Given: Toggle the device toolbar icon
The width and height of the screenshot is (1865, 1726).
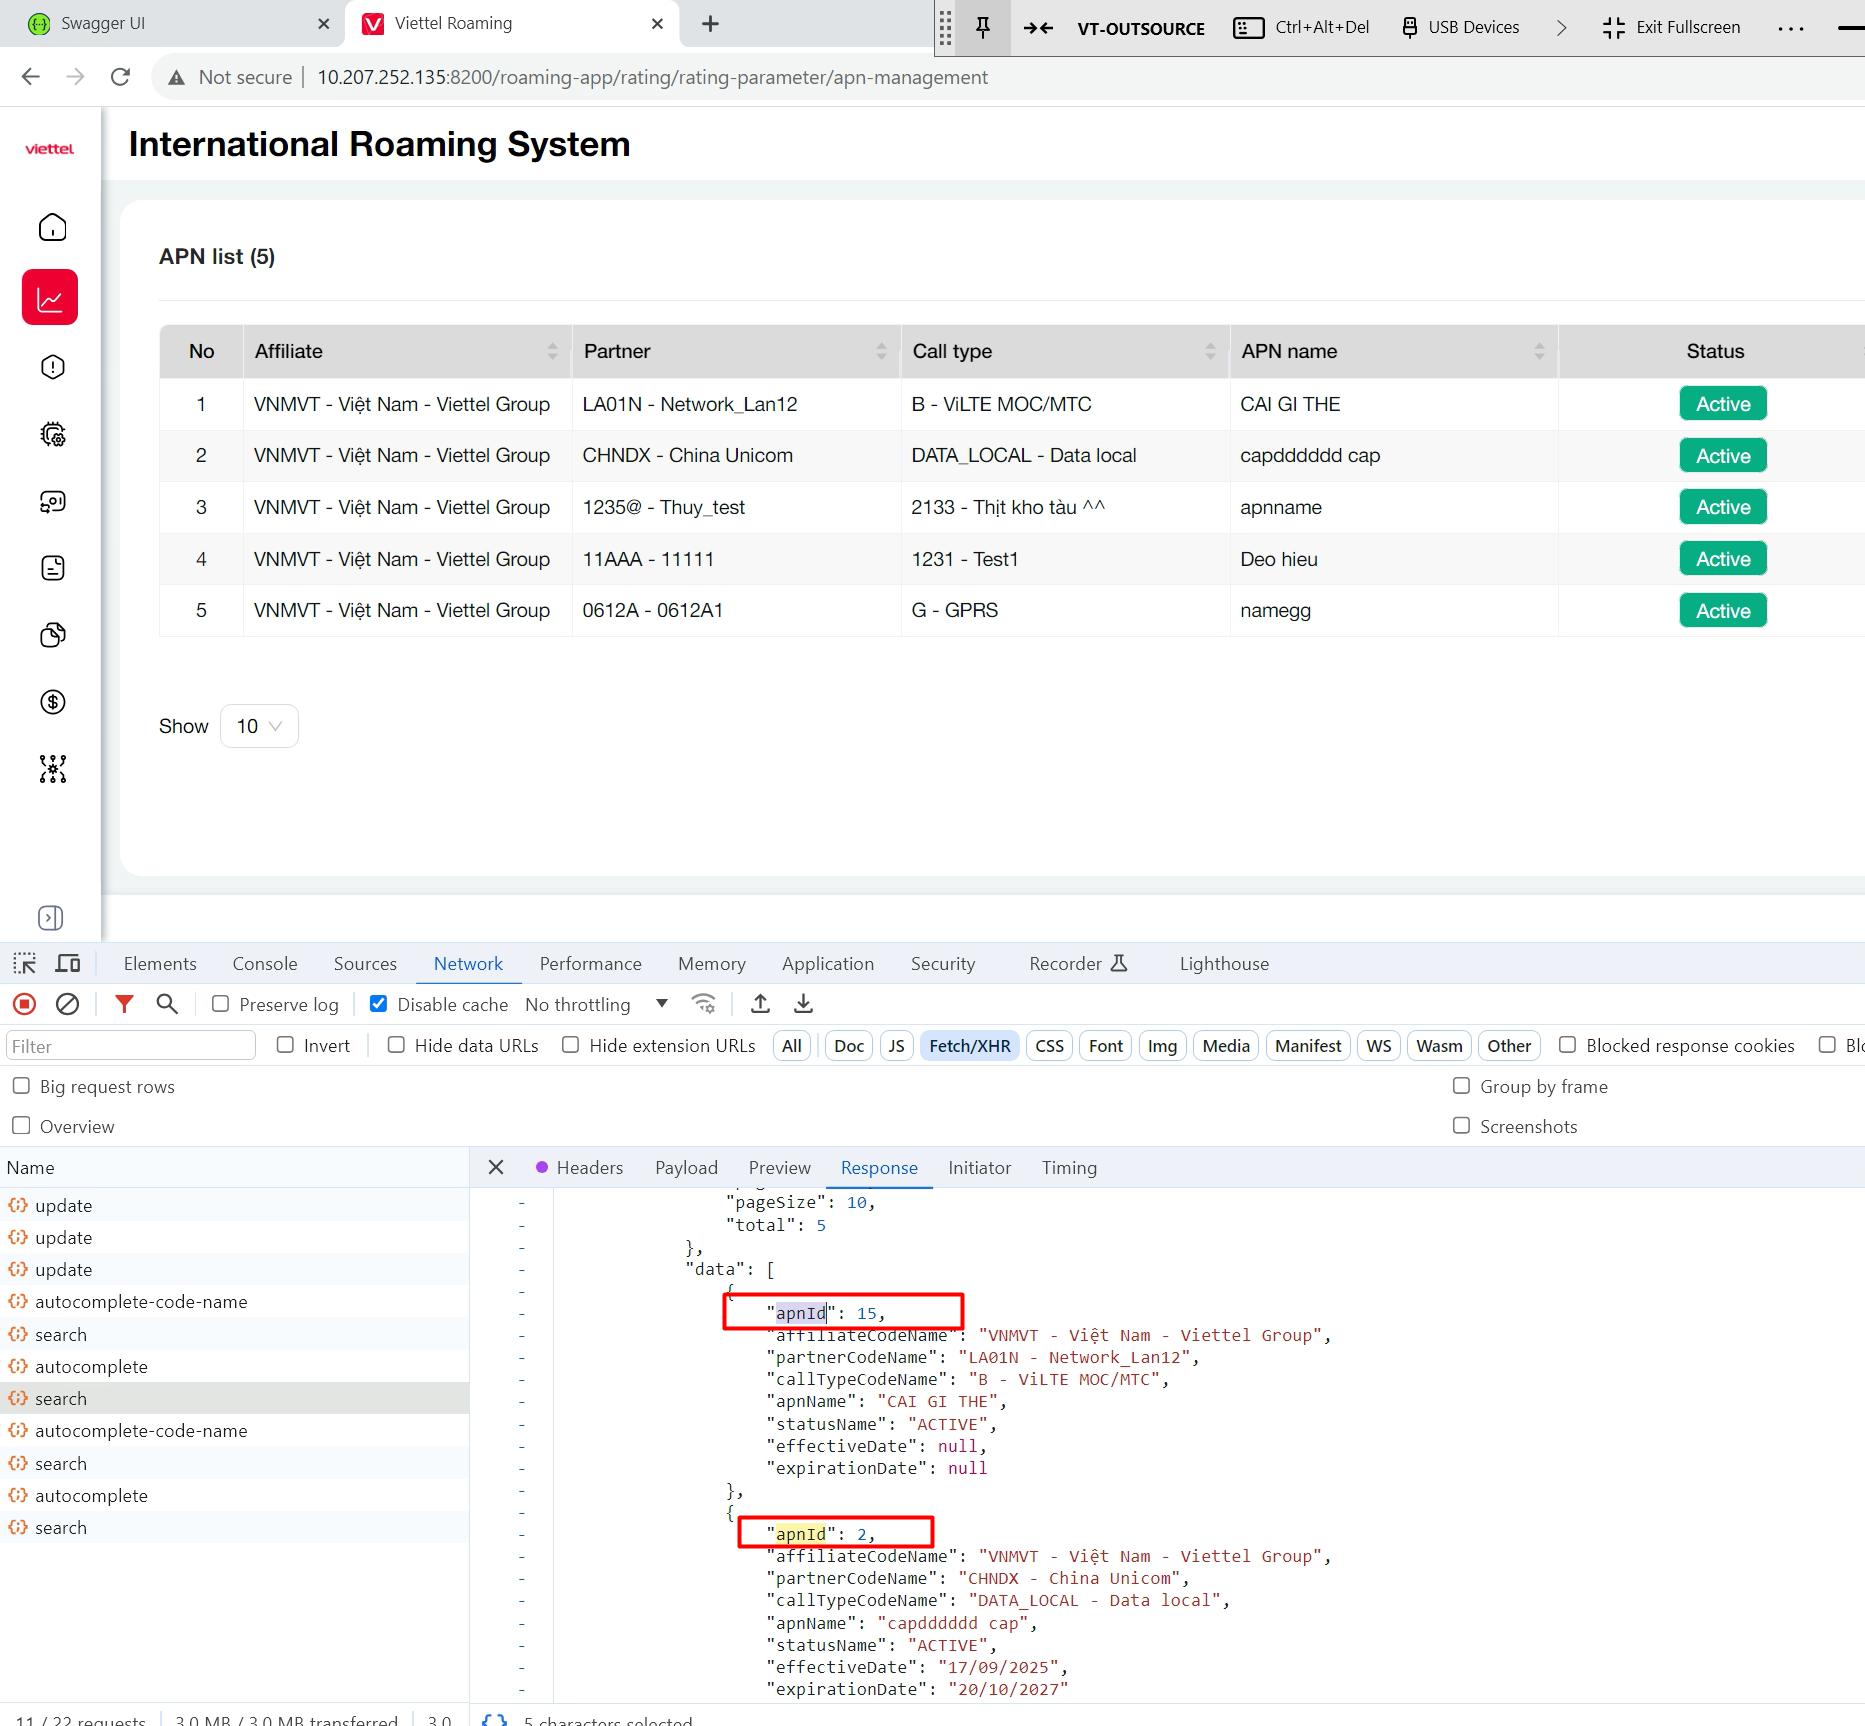Looking at the screenshot, I should tap(68, 963).
